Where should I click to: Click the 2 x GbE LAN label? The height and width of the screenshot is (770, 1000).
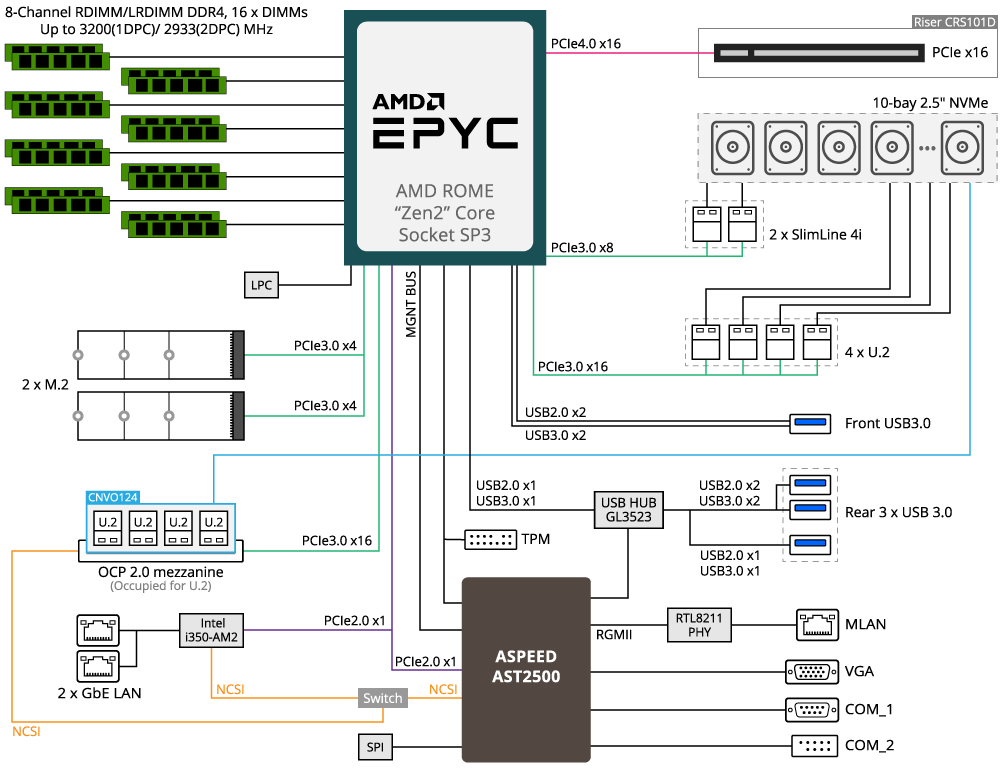(99, 693)
